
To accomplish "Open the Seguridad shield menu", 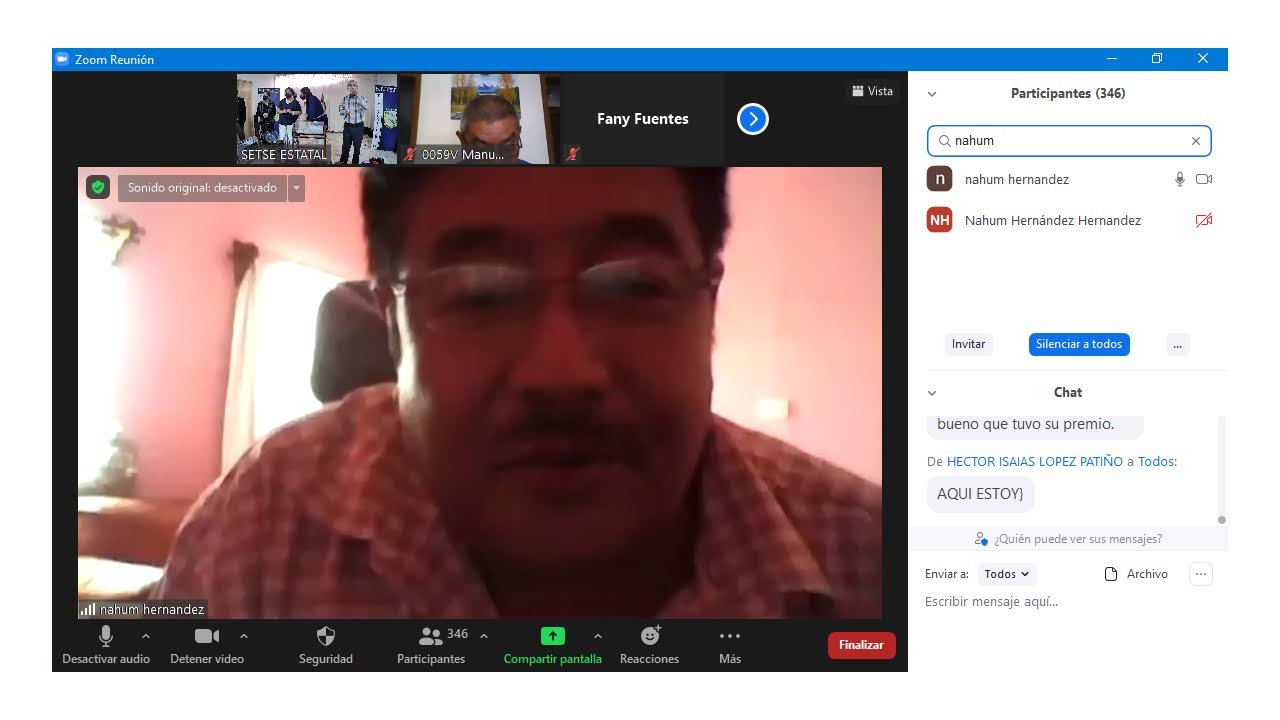I will [326, 645].
